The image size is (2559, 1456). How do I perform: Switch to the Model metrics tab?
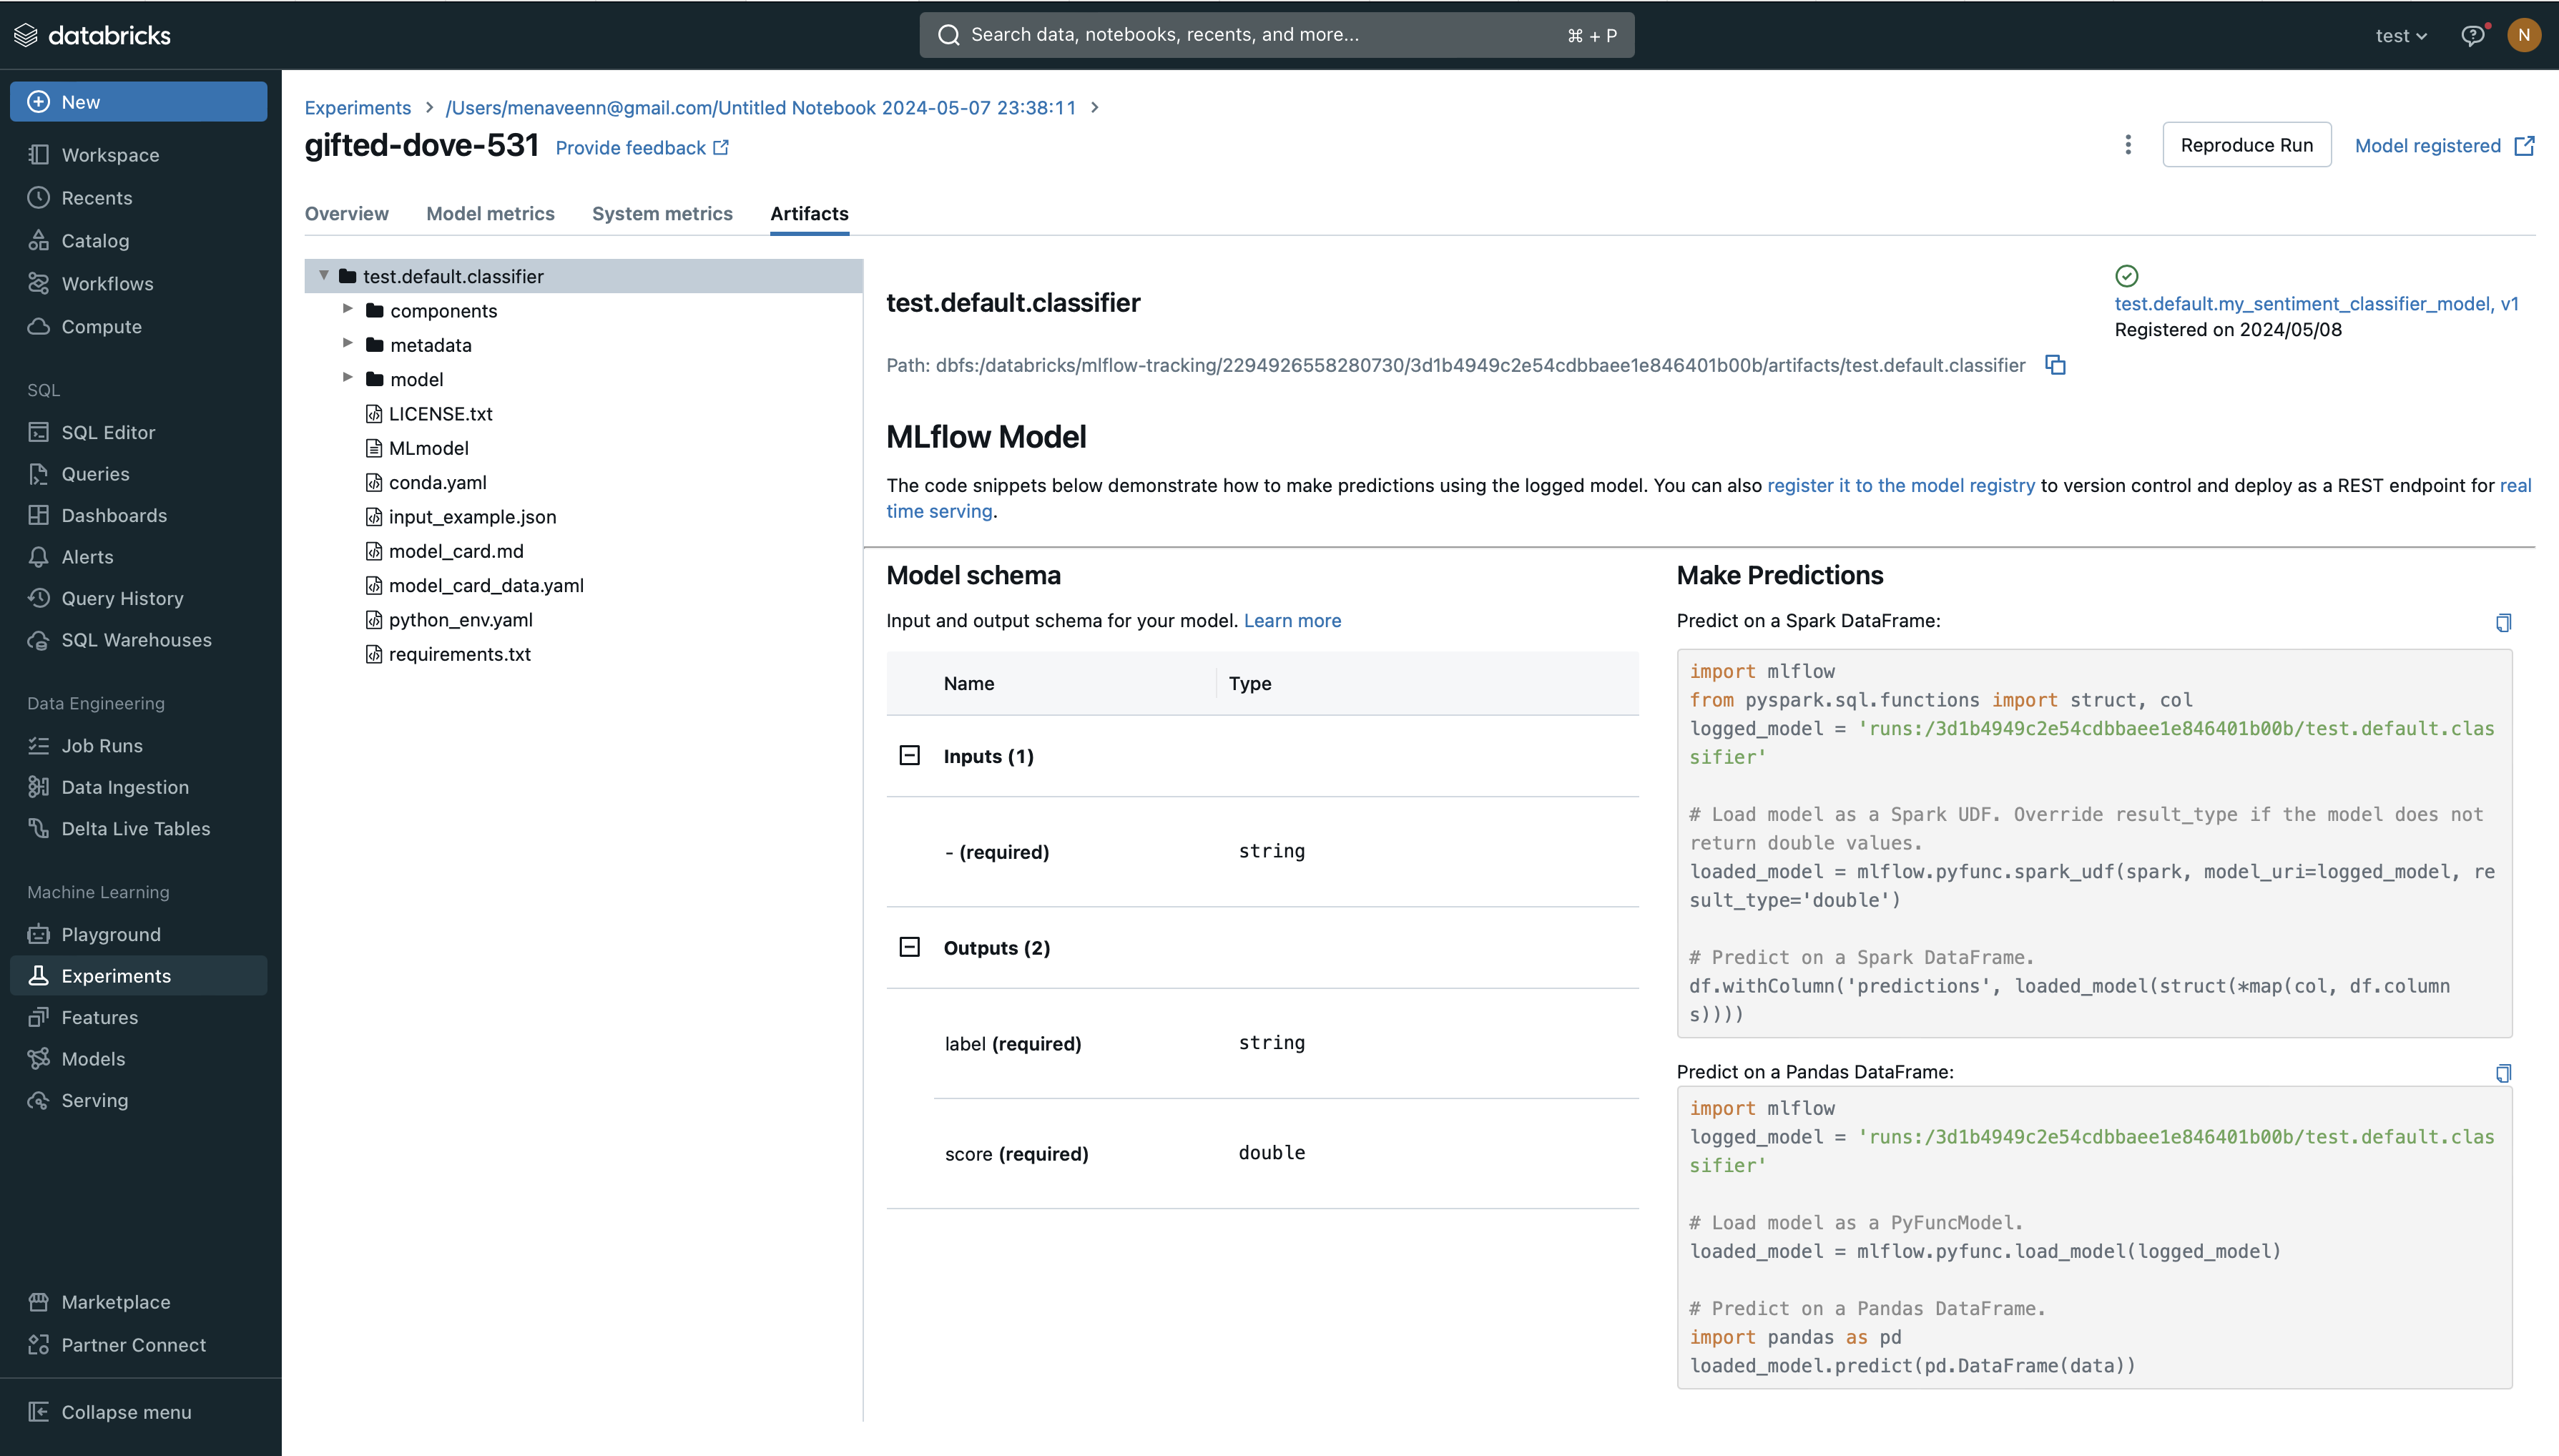click(x=490, y=214)
